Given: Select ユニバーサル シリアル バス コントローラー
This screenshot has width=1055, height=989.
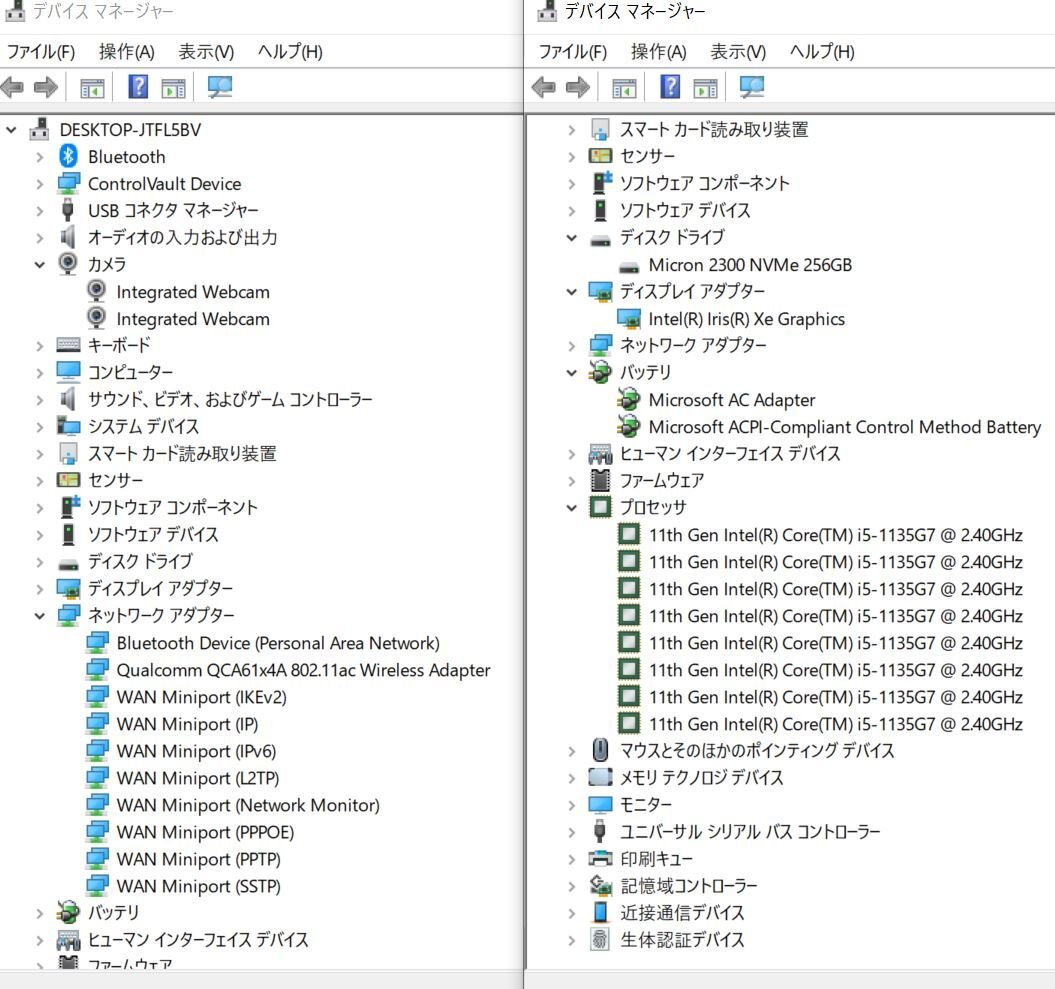Looking at the screenshot, I should pos(750,832).
